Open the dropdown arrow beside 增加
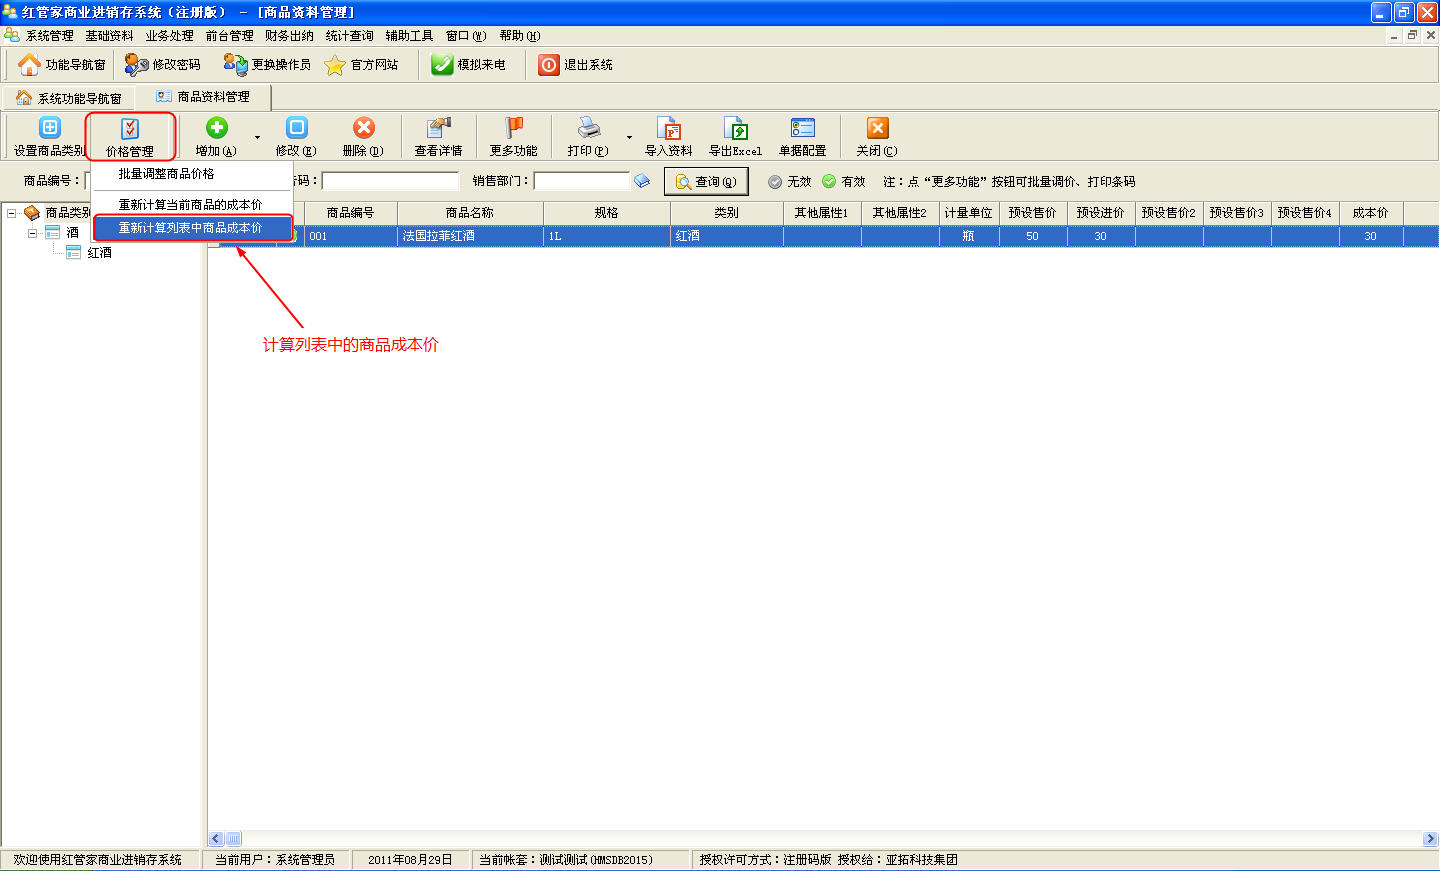The width and height of the screenshot is (1440, 871). click(257, 137)
